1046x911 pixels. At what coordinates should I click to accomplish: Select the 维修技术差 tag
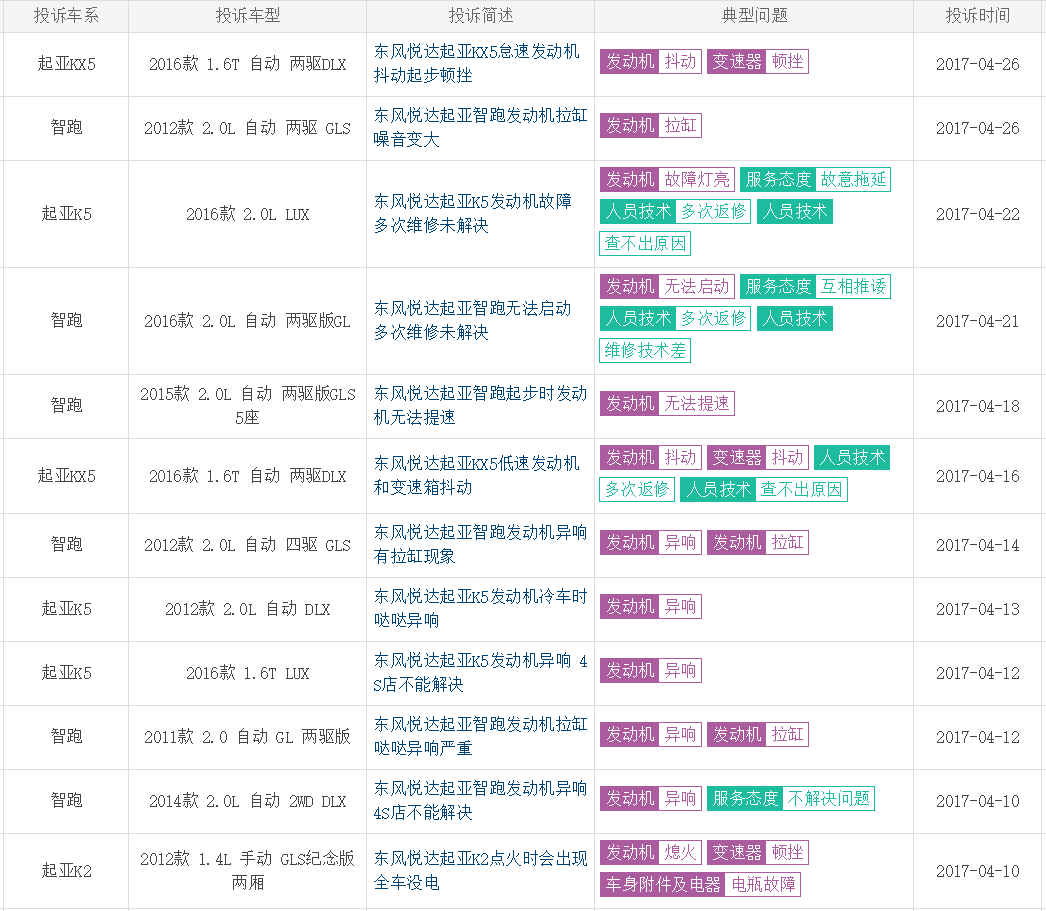point(645,351)
